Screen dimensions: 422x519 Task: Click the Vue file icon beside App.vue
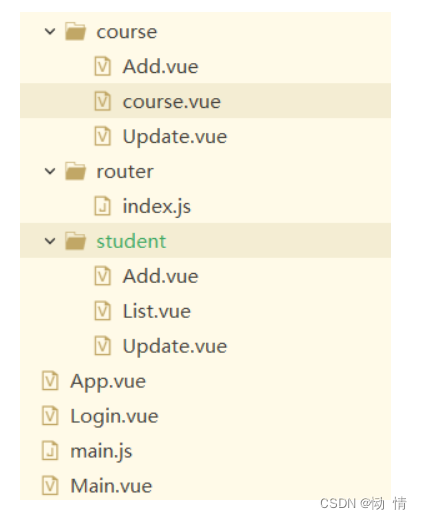(50, 381)
